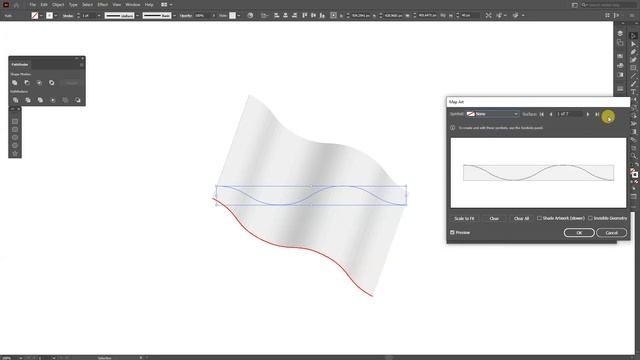
Task: Click the stroke color swatch in control bar
Action: [x=49, y=16]
